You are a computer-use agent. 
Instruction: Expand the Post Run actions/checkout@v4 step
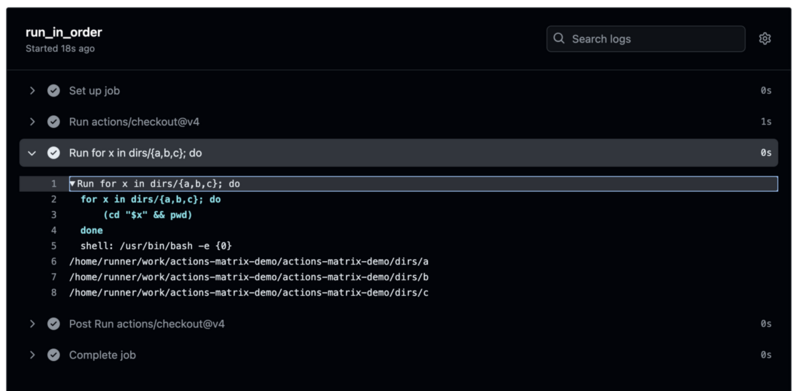click(32, 324)
